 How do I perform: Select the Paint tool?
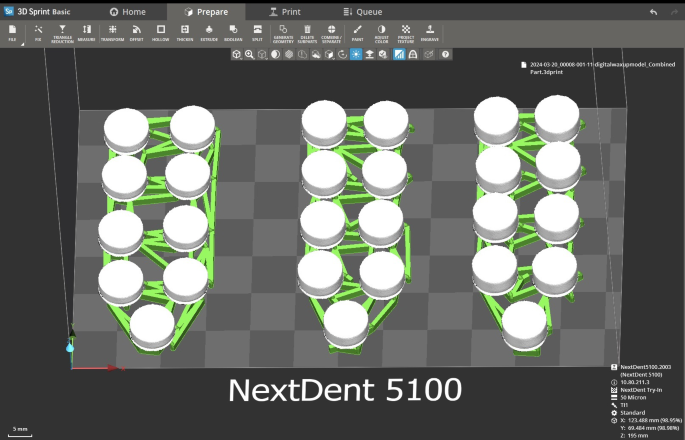(357, 33)
